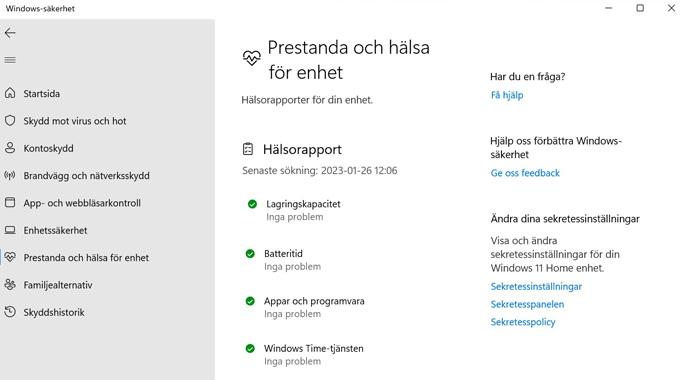
Task: Click the Brandvägg network signal icon
Action: [10, 175]
